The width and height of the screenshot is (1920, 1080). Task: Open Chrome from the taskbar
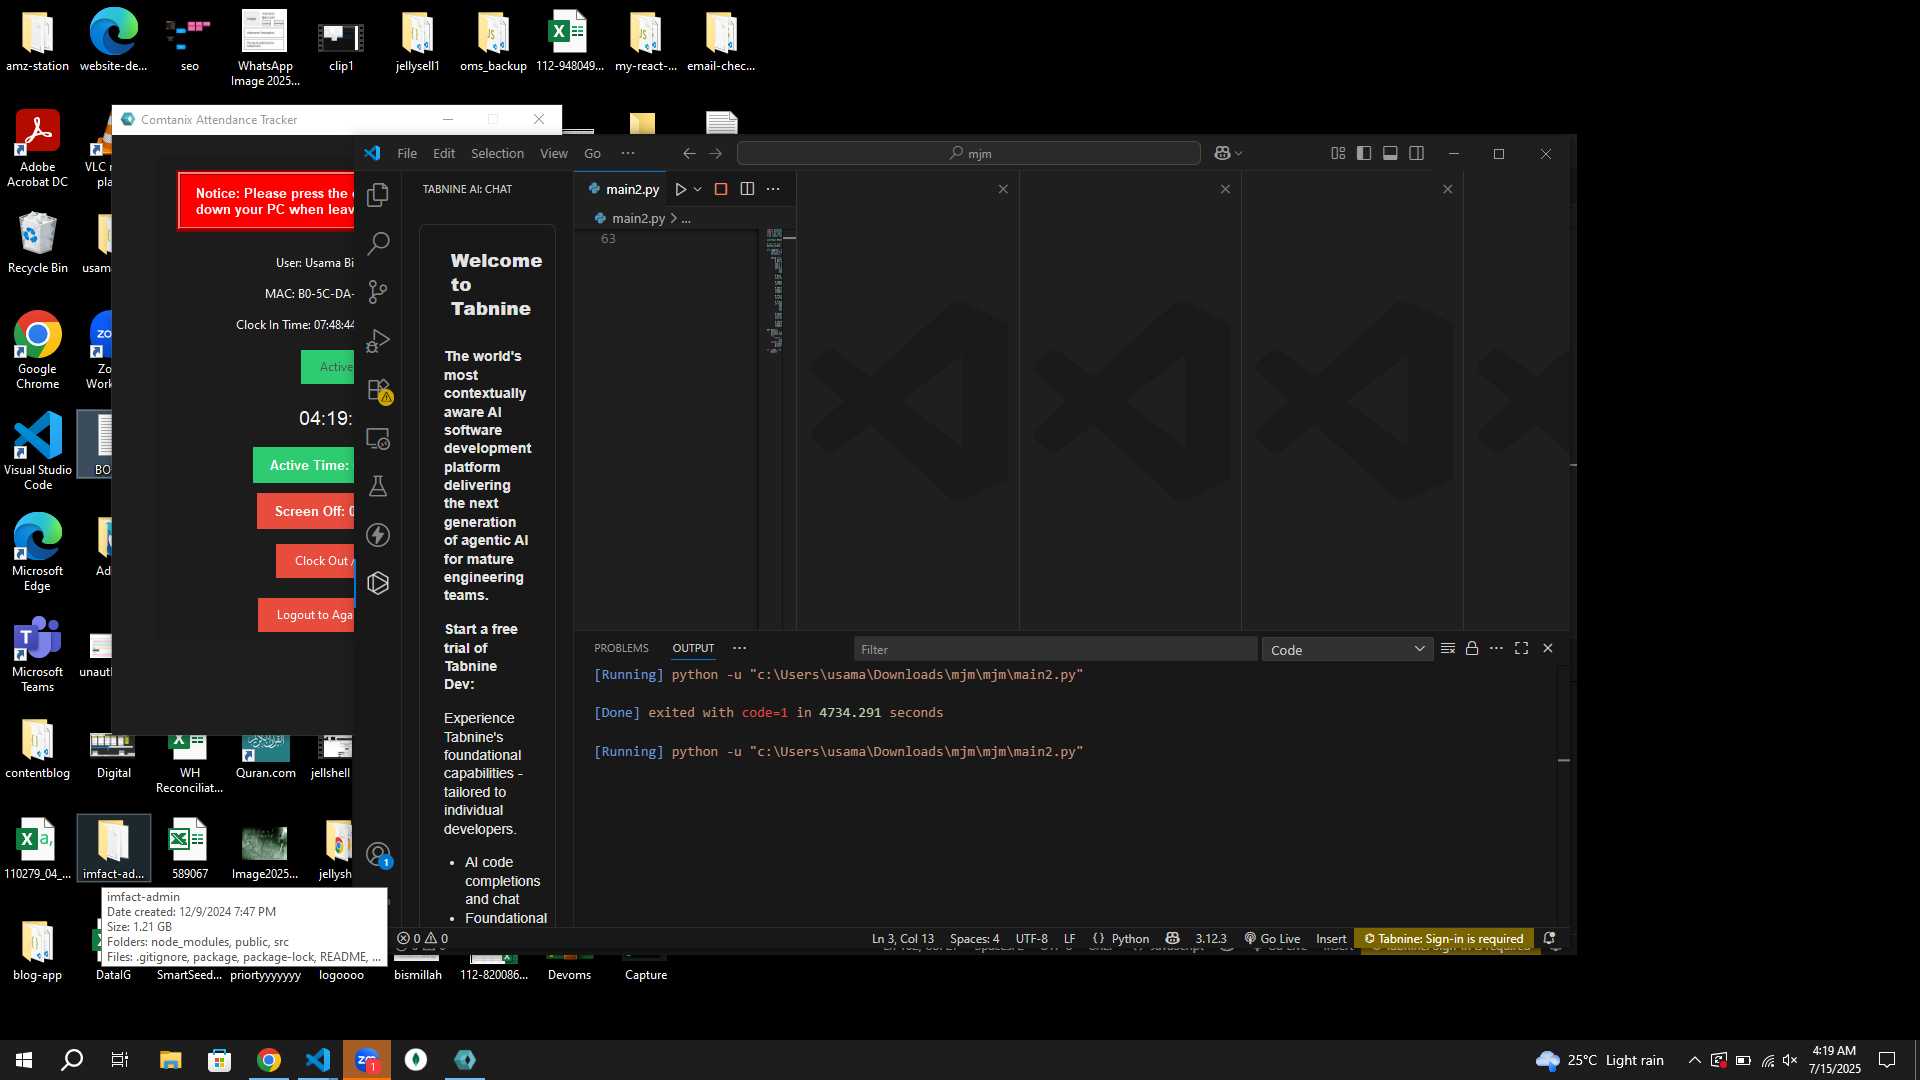pyautogui.click(x=268, y=1060)
